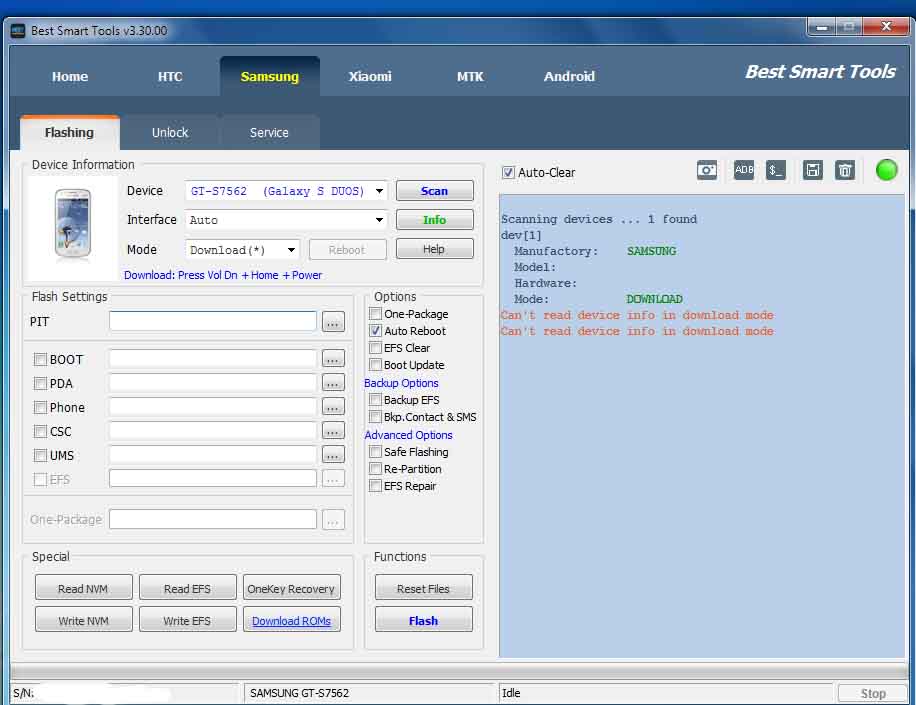
Task: Click the Read NVM button
Action: 84,588
